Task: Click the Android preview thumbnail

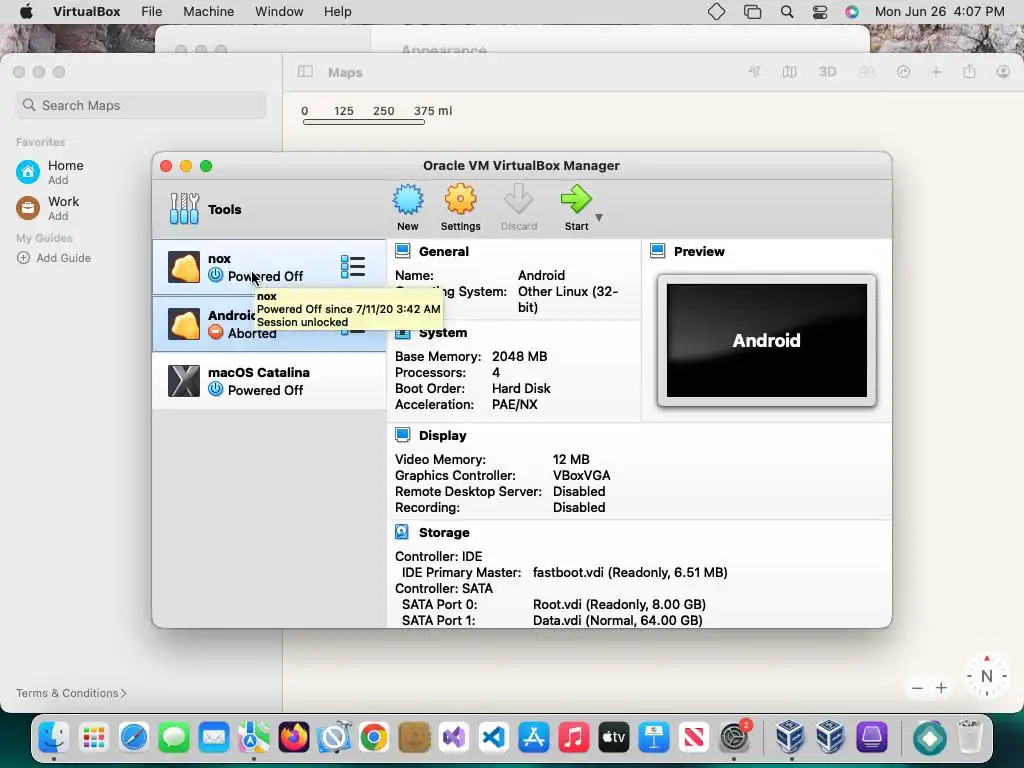Action: [x=767, y=340]
